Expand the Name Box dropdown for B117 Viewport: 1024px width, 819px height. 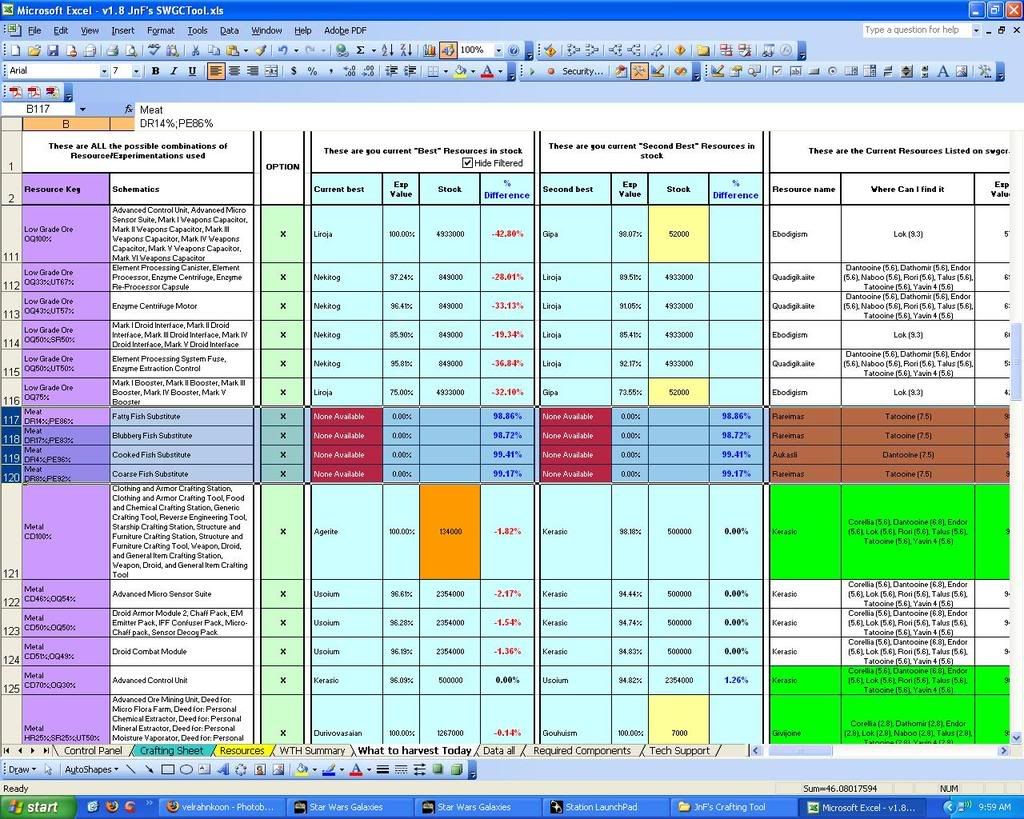(x=82, y=109)
